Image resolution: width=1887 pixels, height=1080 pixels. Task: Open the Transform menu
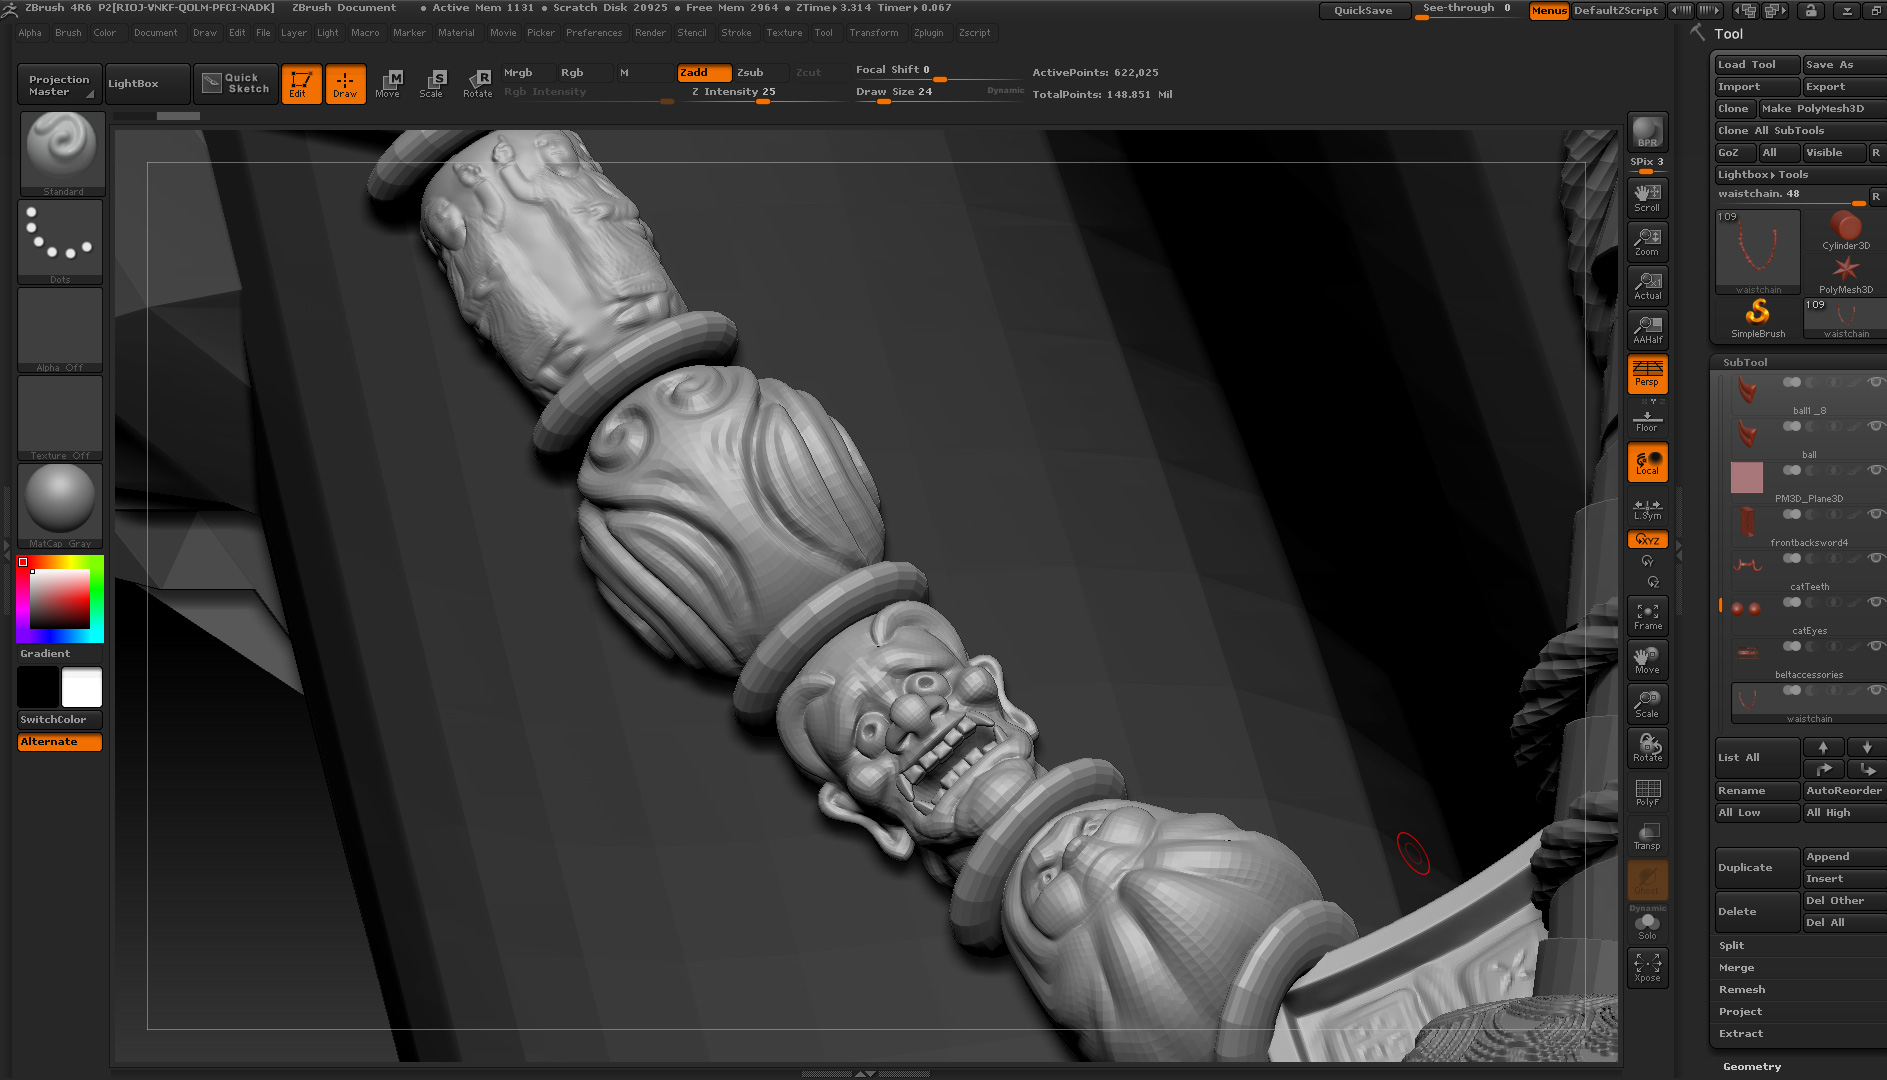tap(874, 33)
